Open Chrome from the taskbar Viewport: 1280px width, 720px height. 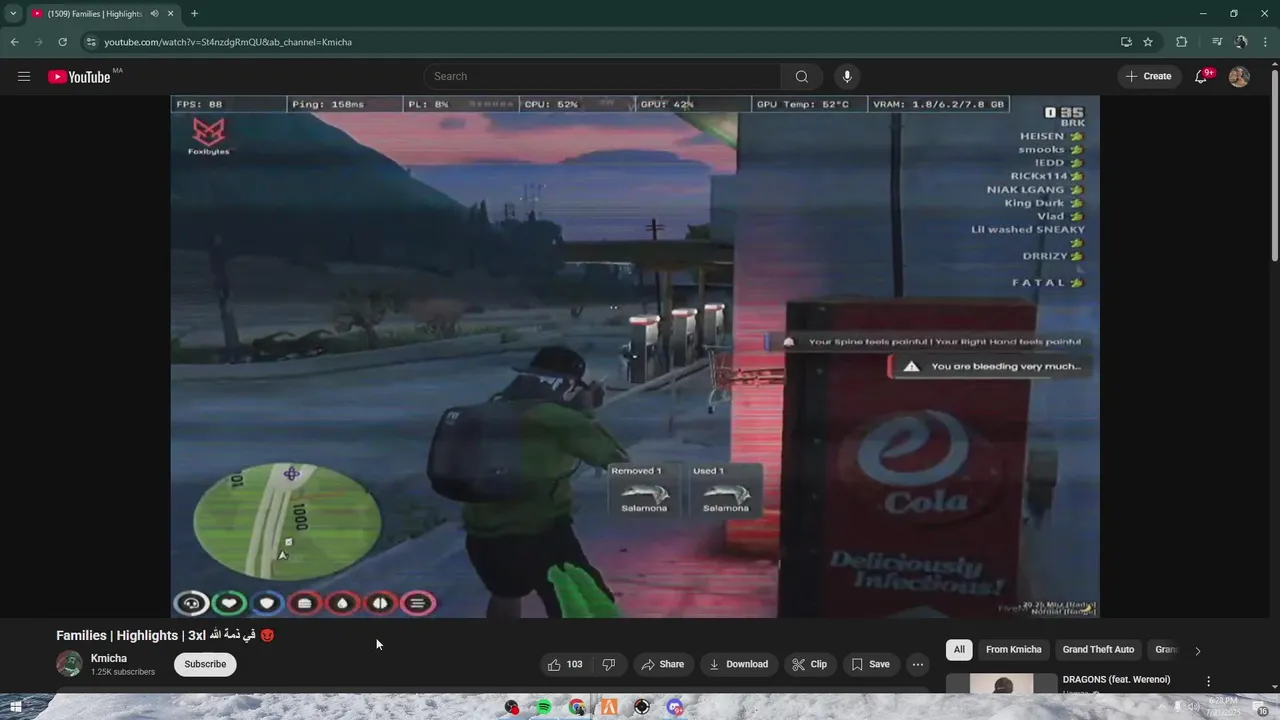577,707
